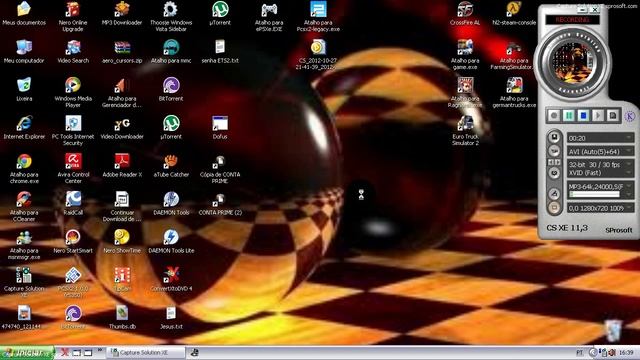Image resolution: width=640 pixels, height=360 pixels.
Task: Select Atalho para Pcsx2-legacy.exe icon
Action: (318, 17)
